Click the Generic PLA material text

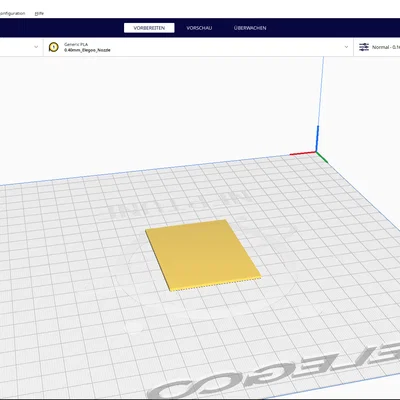[76, 44]
